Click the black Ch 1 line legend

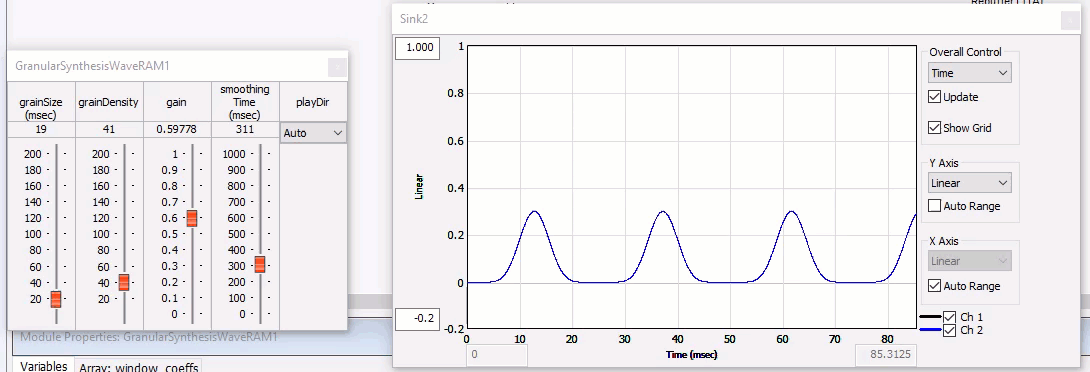pos(930,317)
